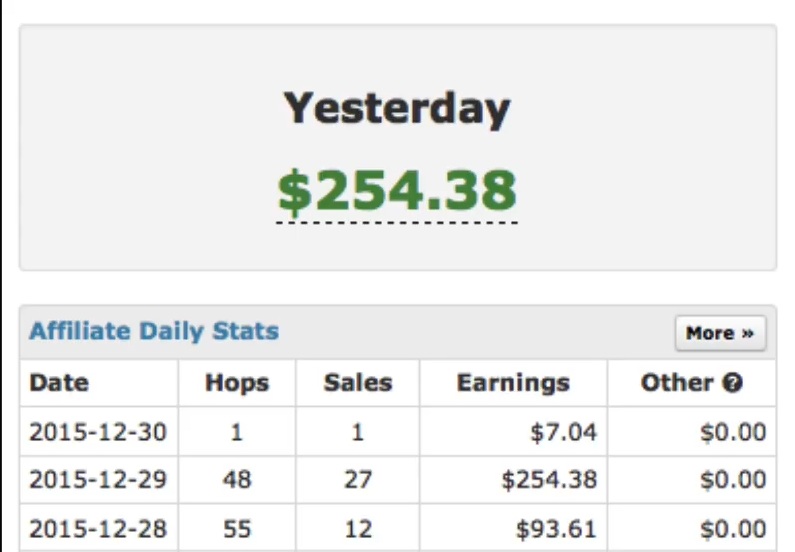Click the Affiliate Daily Stats heading link

click(154, 331)
